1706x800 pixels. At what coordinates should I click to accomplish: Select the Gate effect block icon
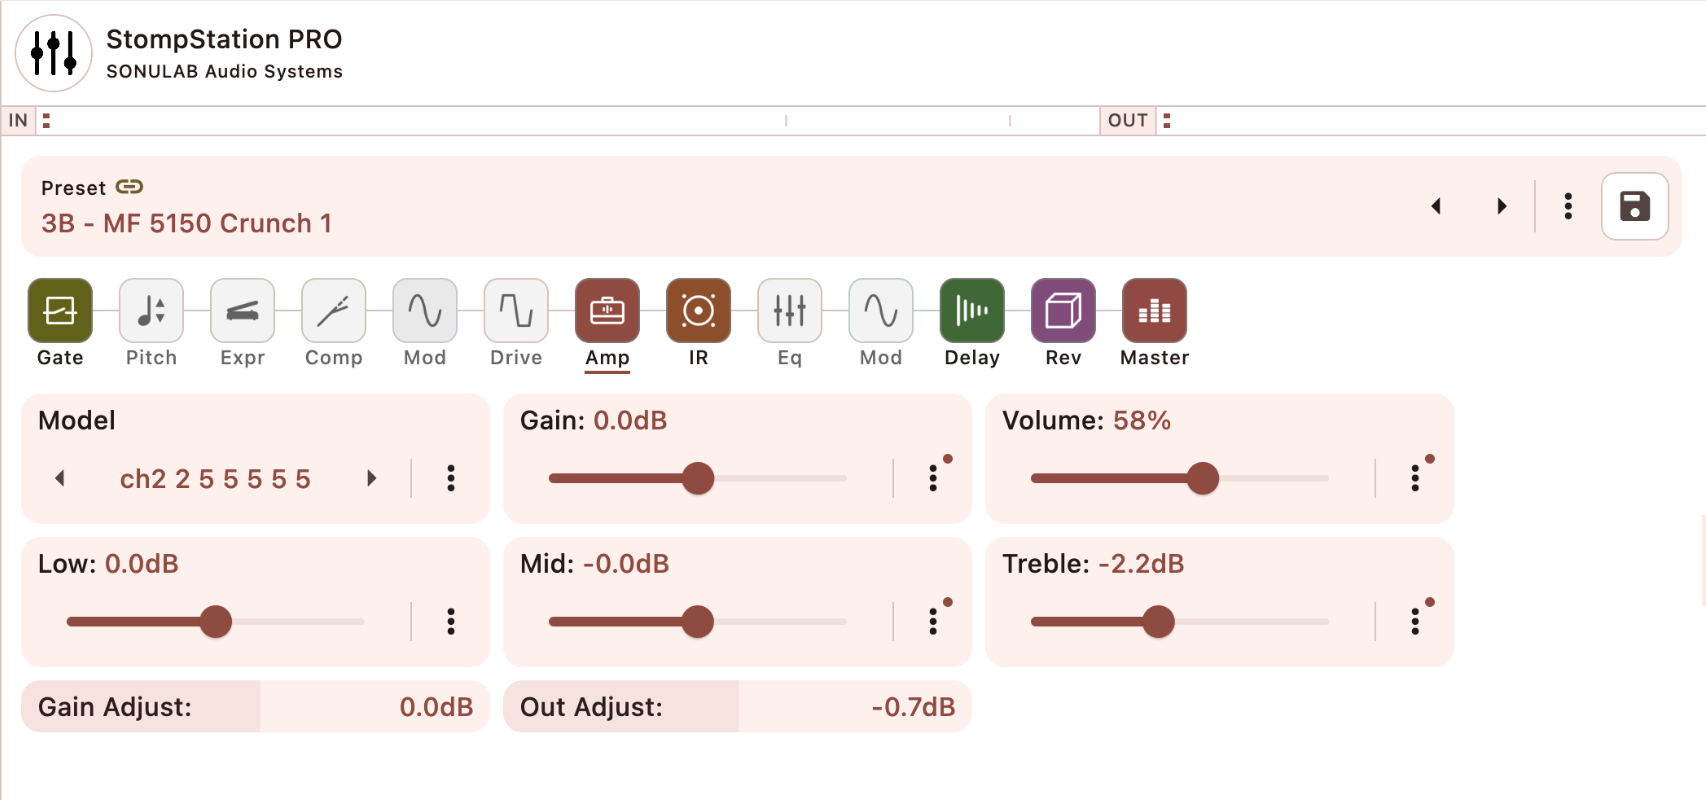pyautogui.click(x=60, y=311)
